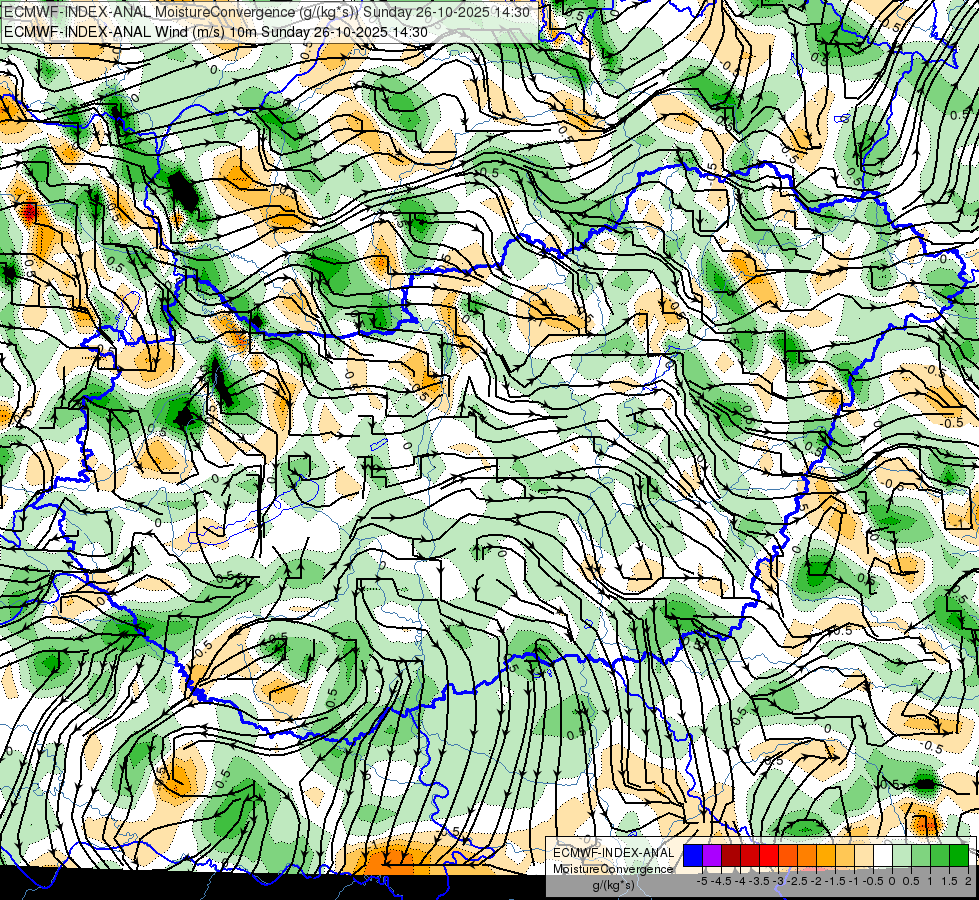Click the '2' legend tick value

coord(968,881)
